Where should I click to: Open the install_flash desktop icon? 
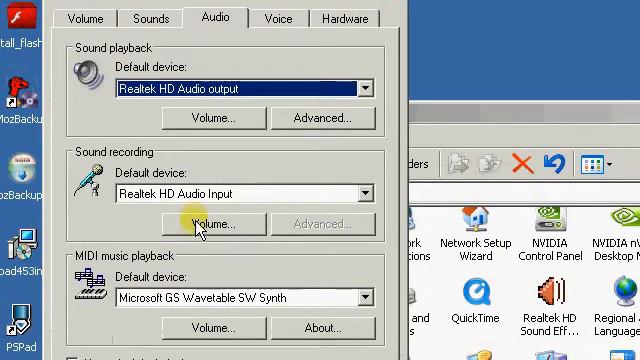tap(20, 24)
